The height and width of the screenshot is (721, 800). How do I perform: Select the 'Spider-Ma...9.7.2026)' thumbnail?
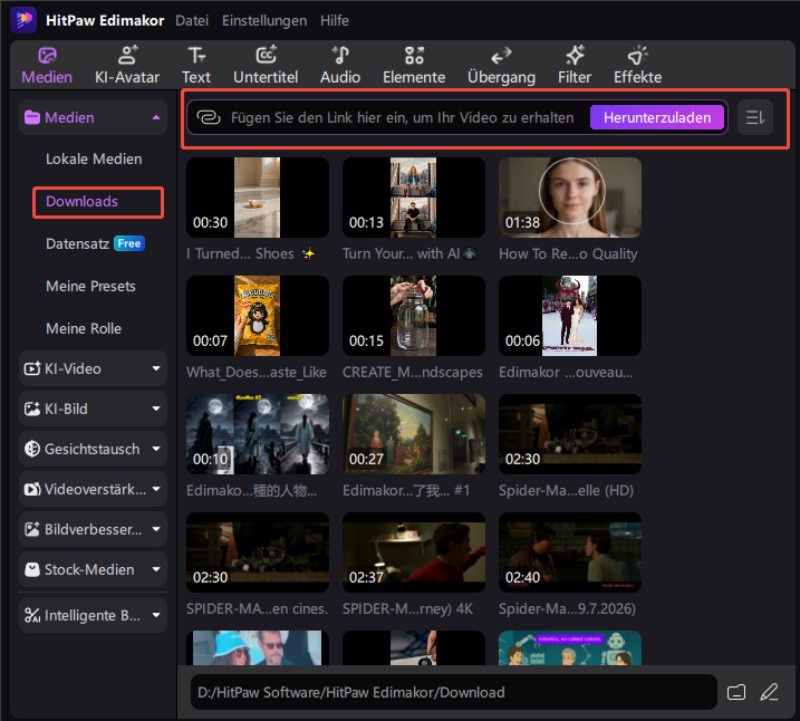pyautogui.click(x=569, y=553)
